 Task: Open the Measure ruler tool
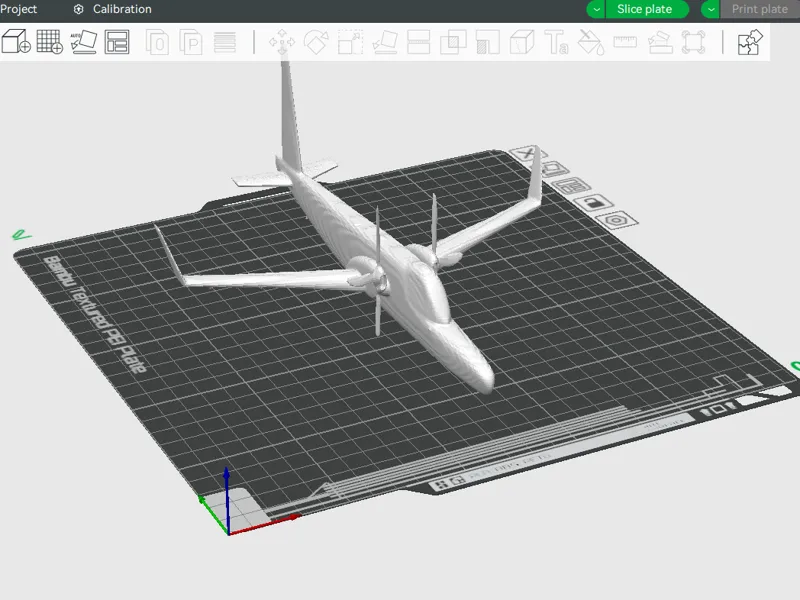pos(625,42)
